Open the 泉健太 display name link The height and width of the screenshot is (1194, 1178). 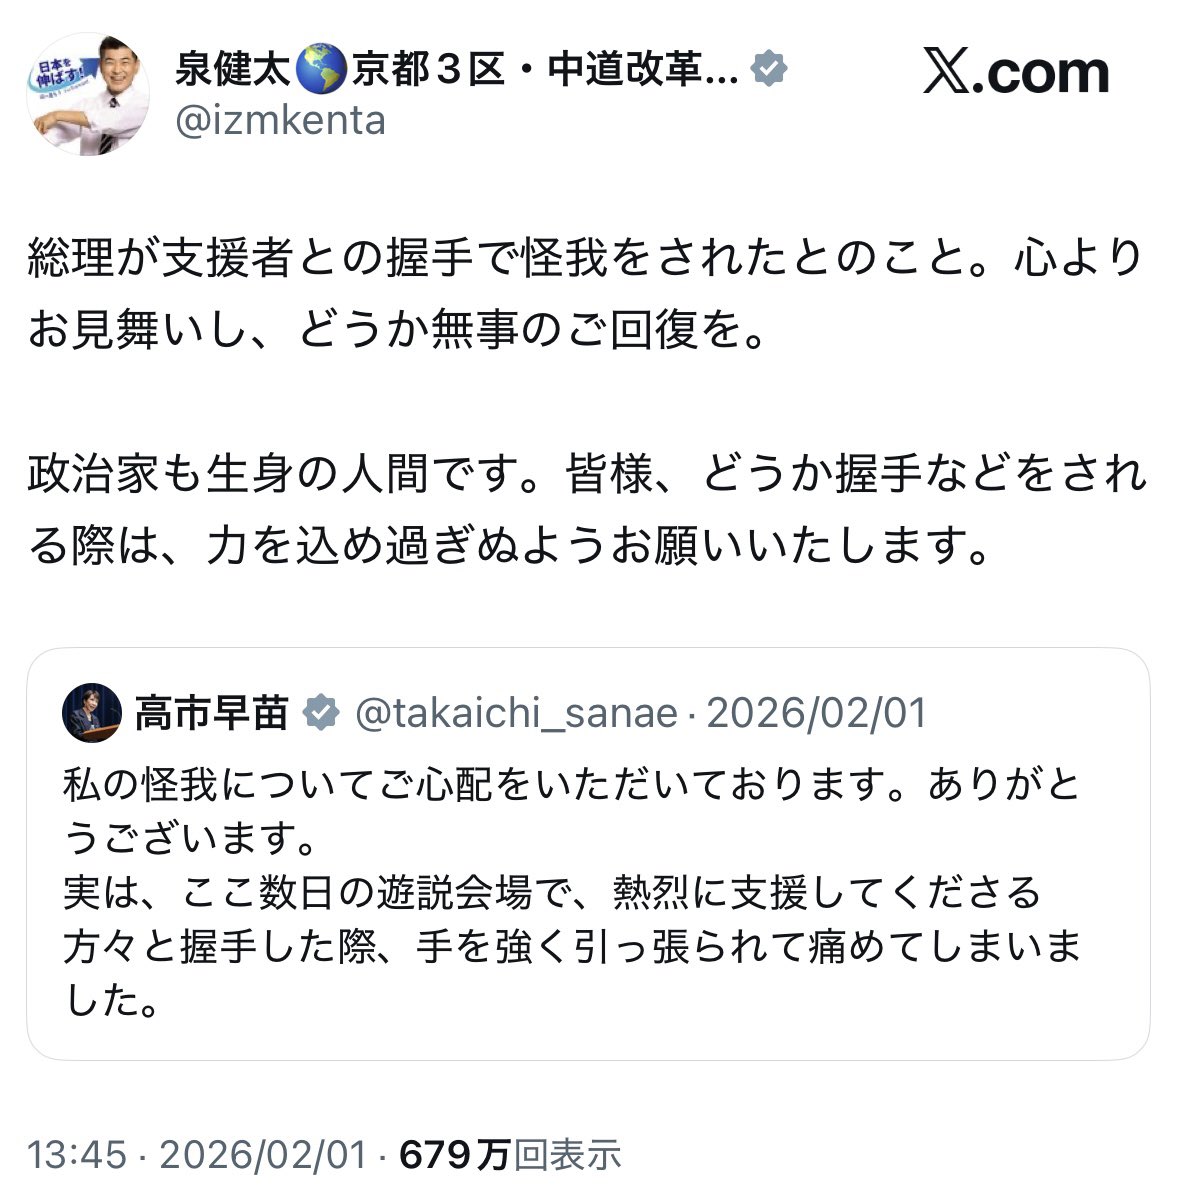click(232, 69)
